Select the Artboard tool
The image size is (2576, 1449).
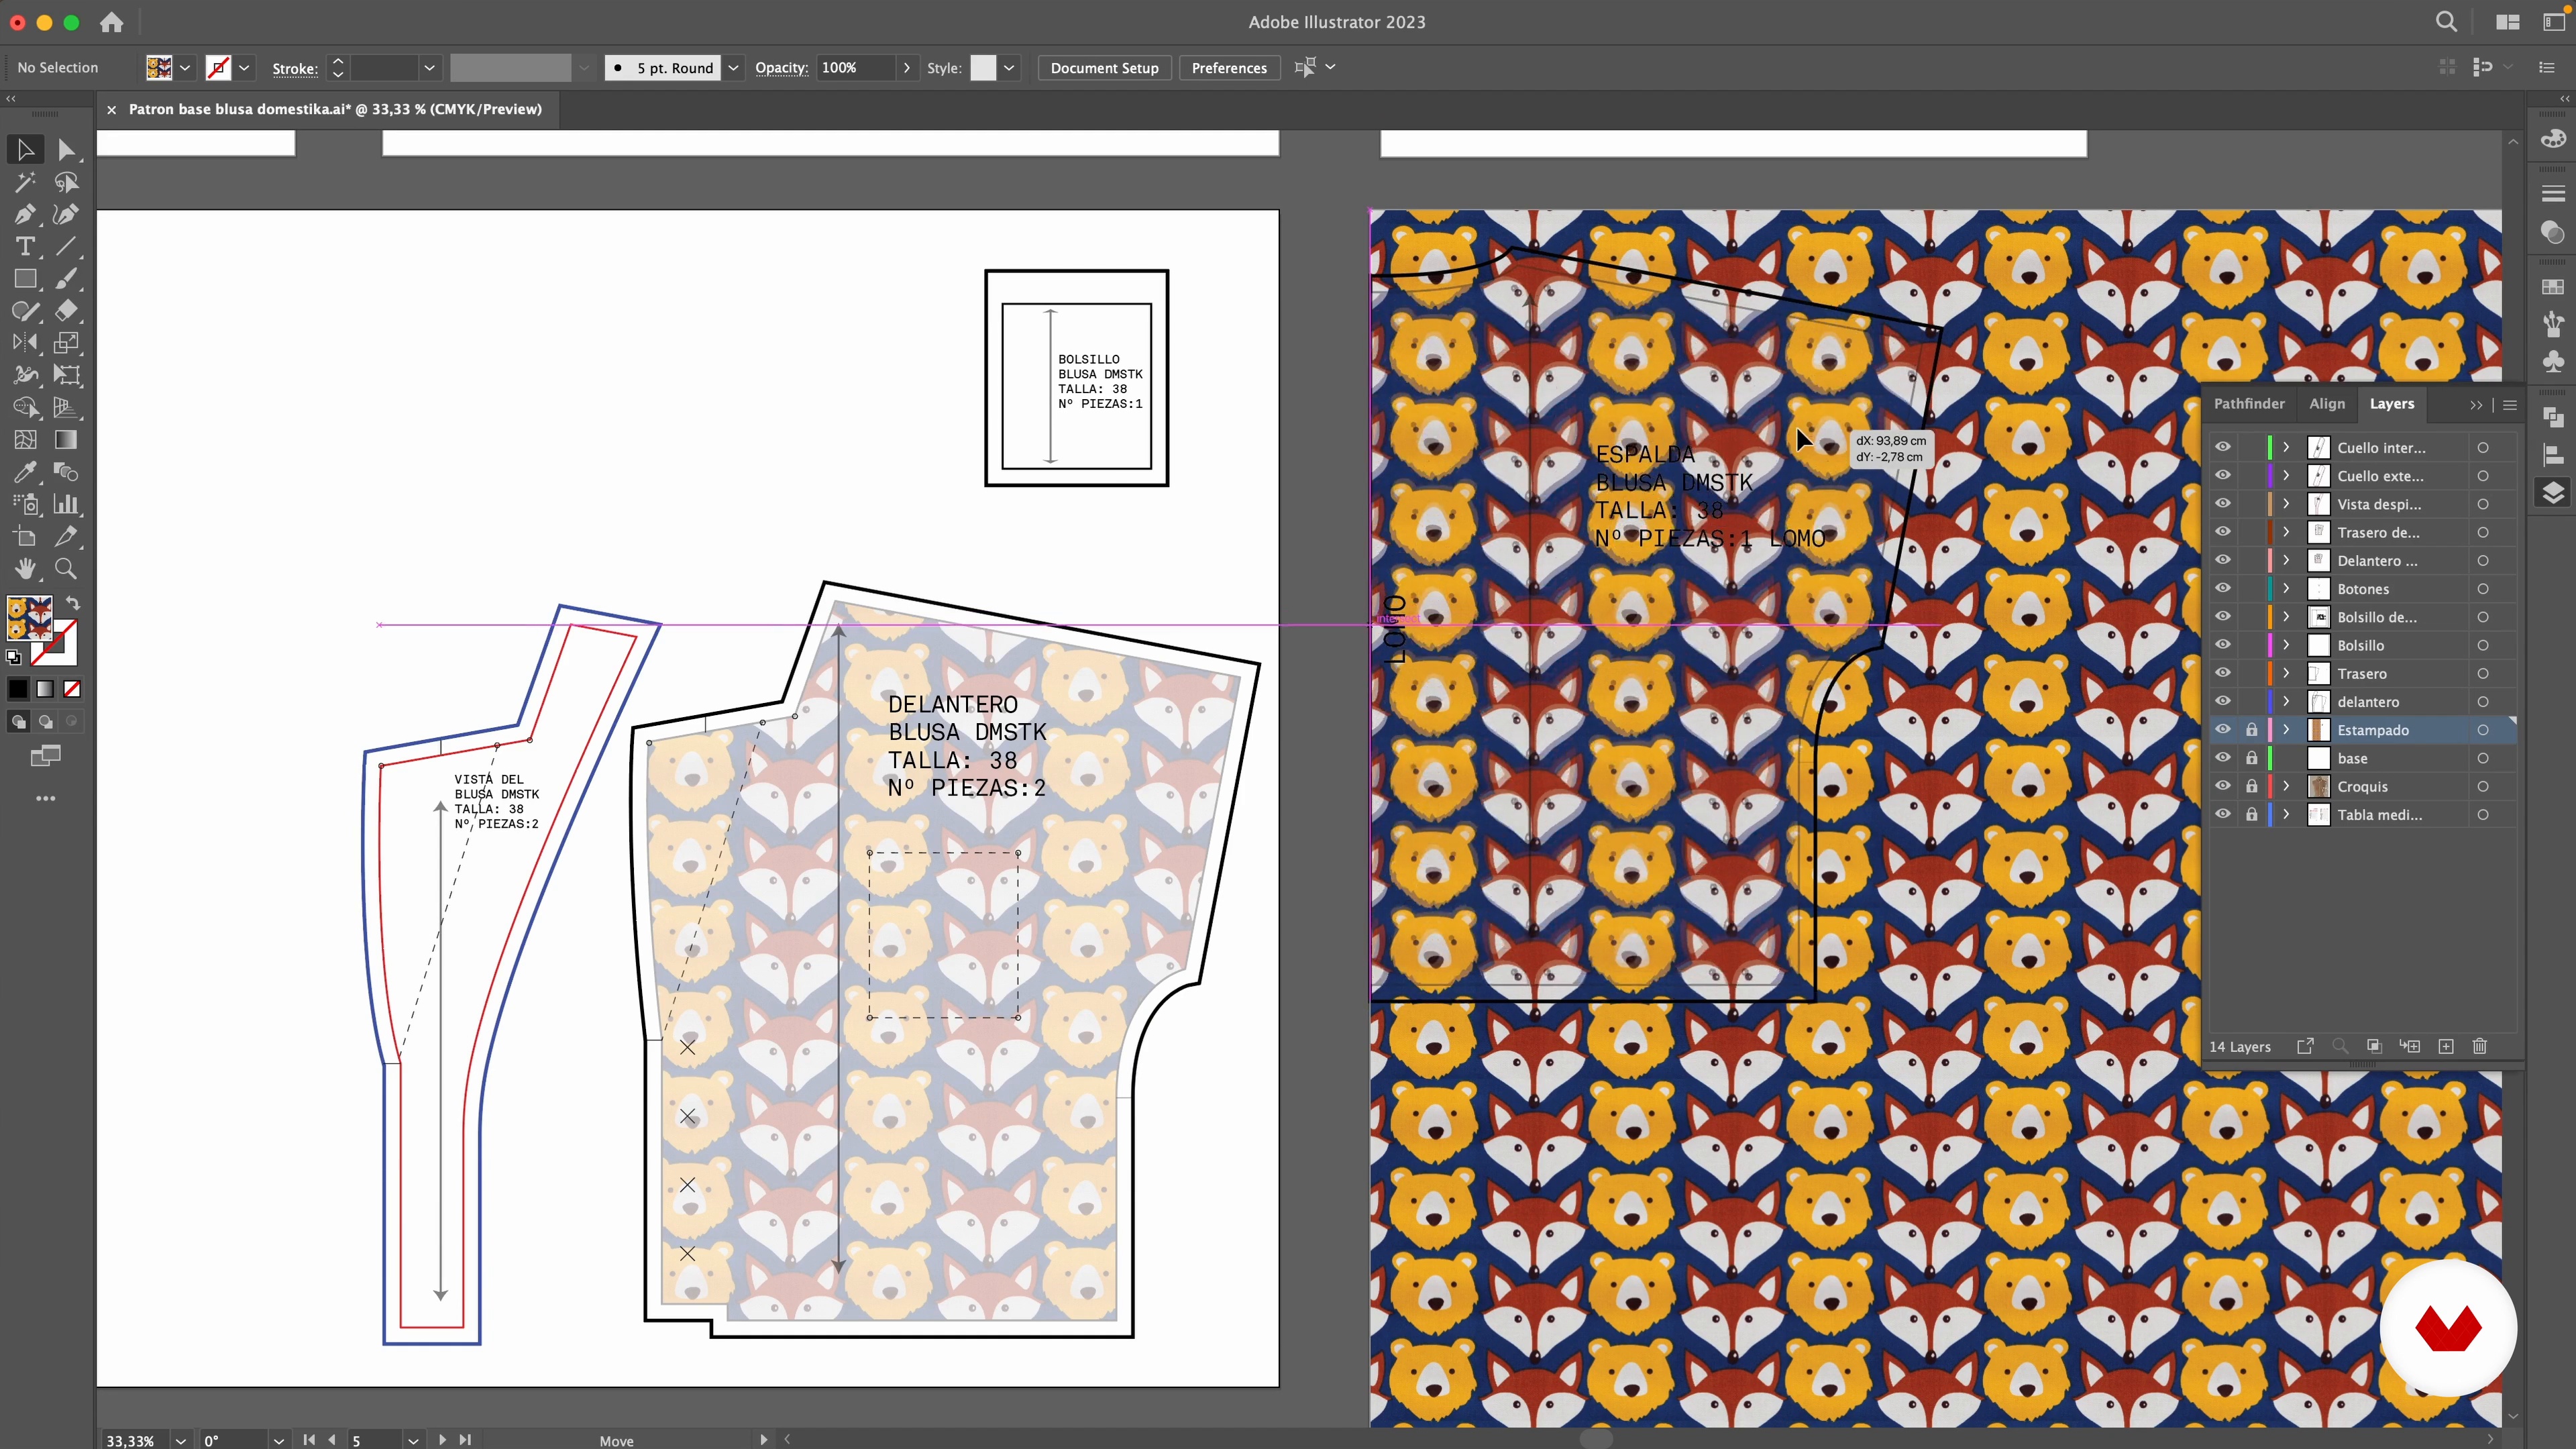pyautogui.click(x=25, y=536)
